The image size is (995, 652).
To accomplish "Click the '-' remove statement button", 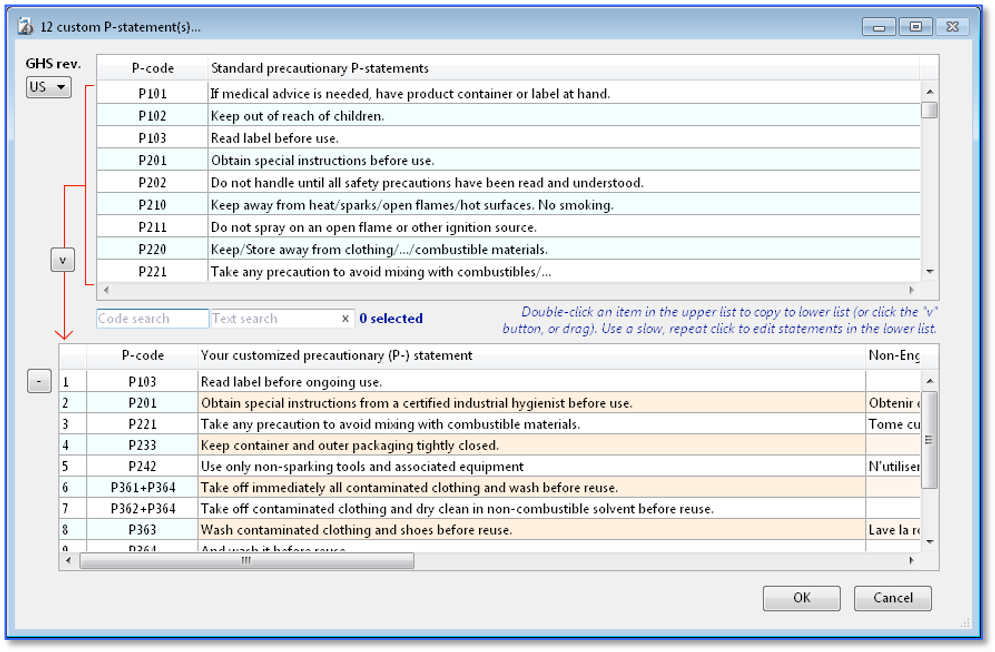I will (39, 381).
